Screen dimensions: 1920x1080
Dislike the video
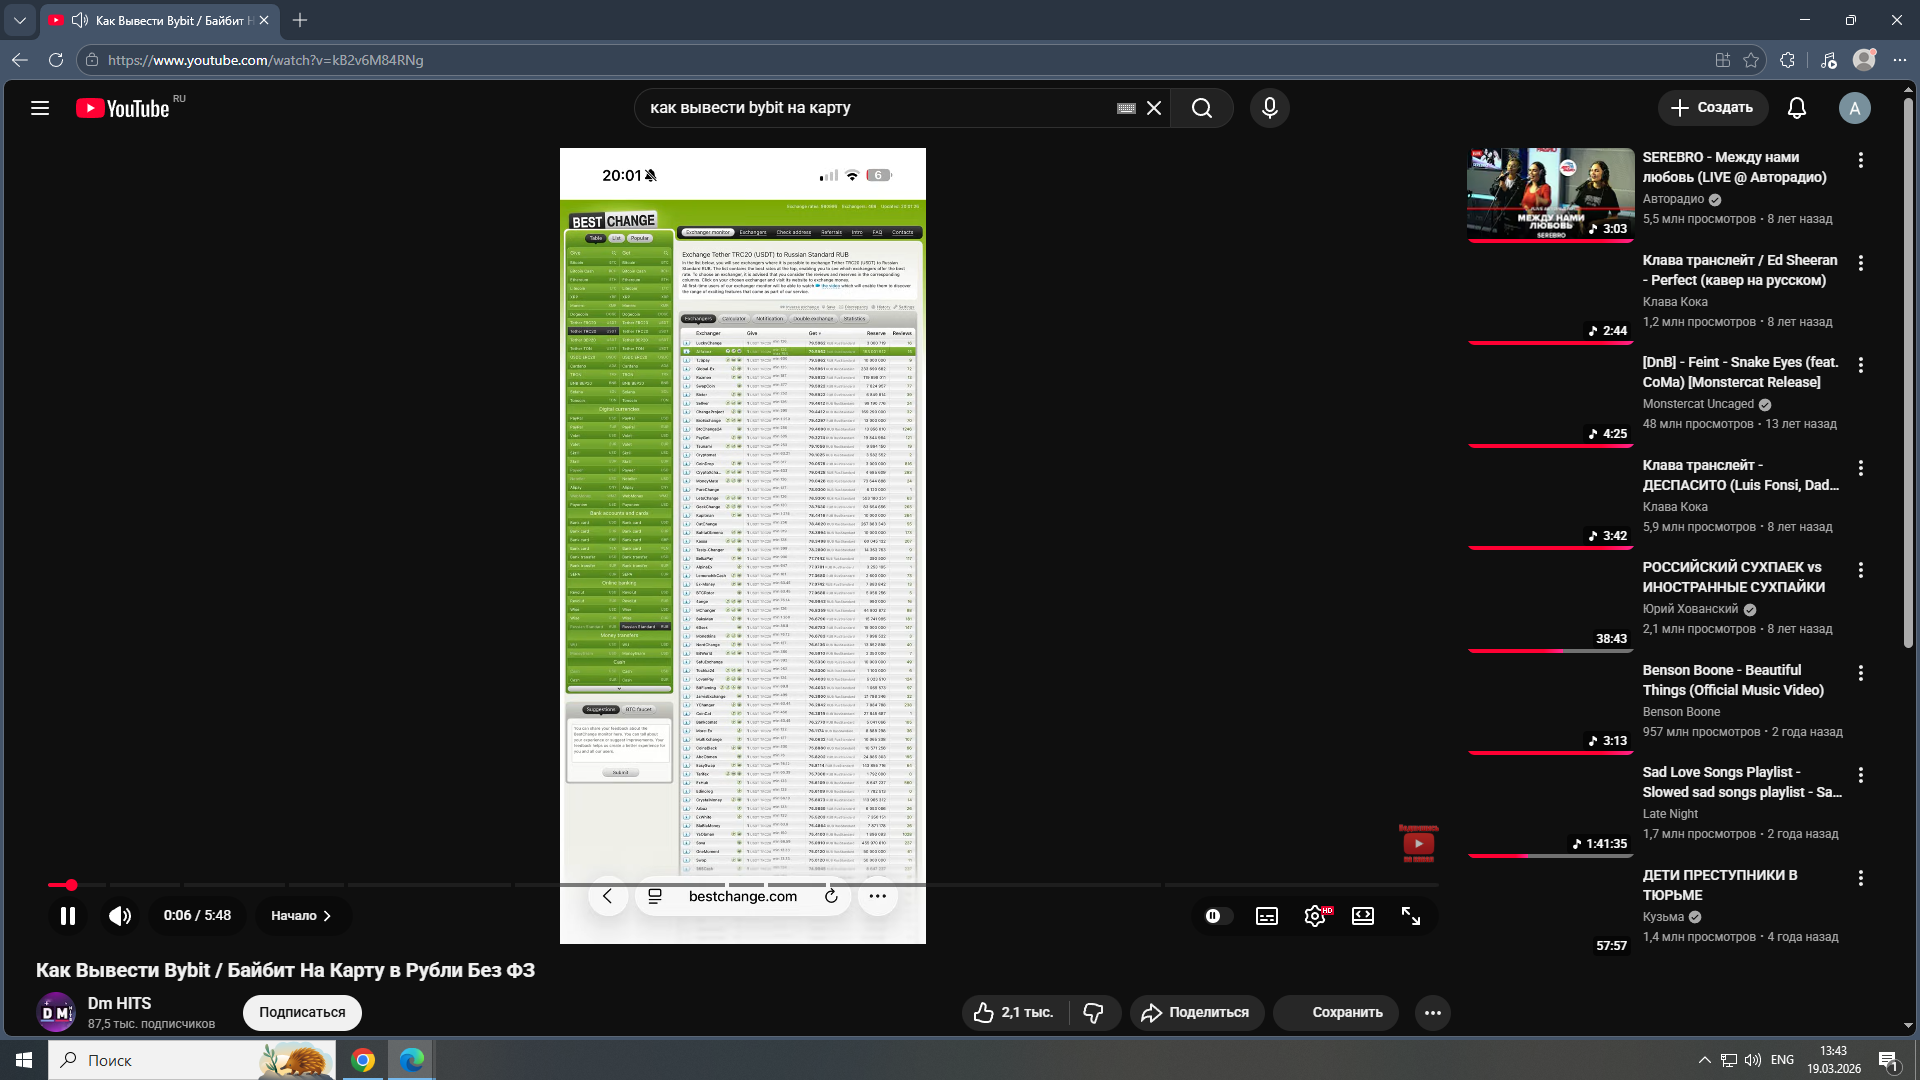(1093, 1013)
